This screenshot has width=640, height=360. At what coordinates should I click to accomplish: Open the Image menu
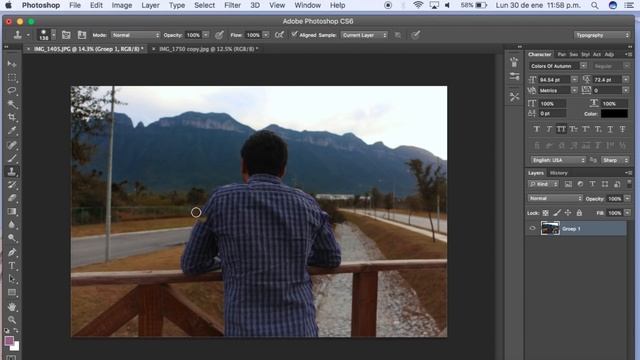pyautogui.click(x=122, y=5)
